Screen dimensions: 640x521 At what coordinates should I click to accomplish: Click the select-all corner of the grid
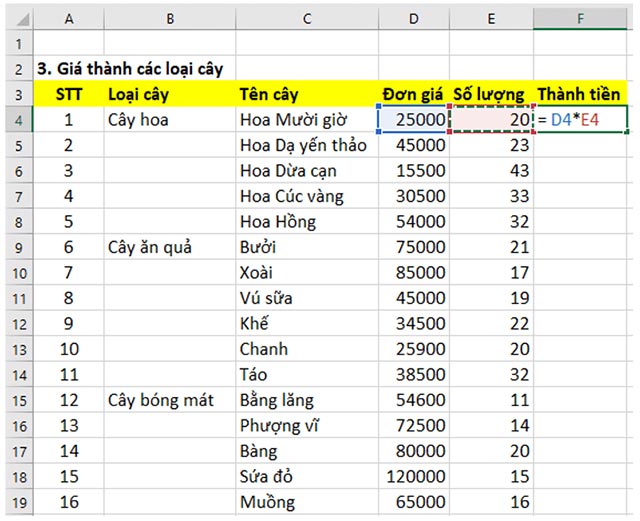point(17,19)
